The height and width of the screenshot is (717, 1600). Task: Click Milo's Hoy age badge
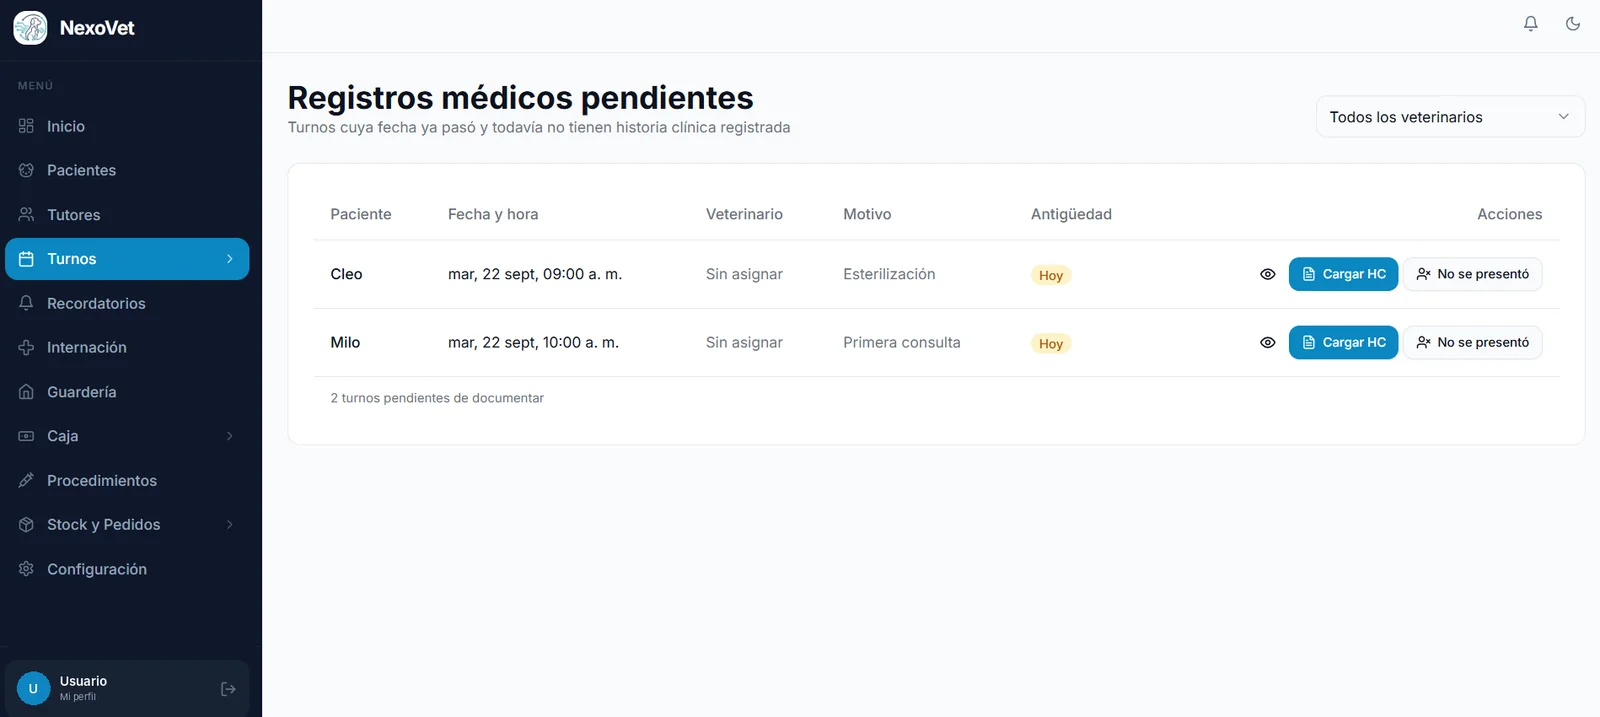click(x=1050, y=343)
